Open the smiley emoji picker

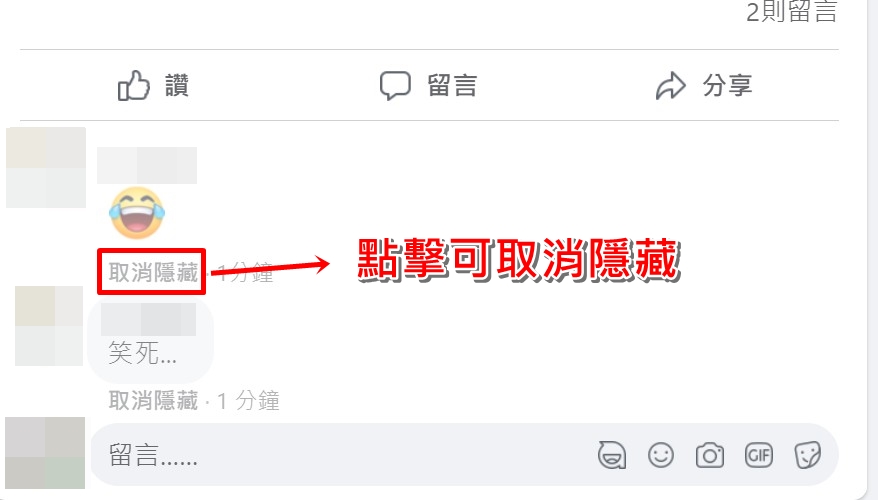[x=661, y=455]
